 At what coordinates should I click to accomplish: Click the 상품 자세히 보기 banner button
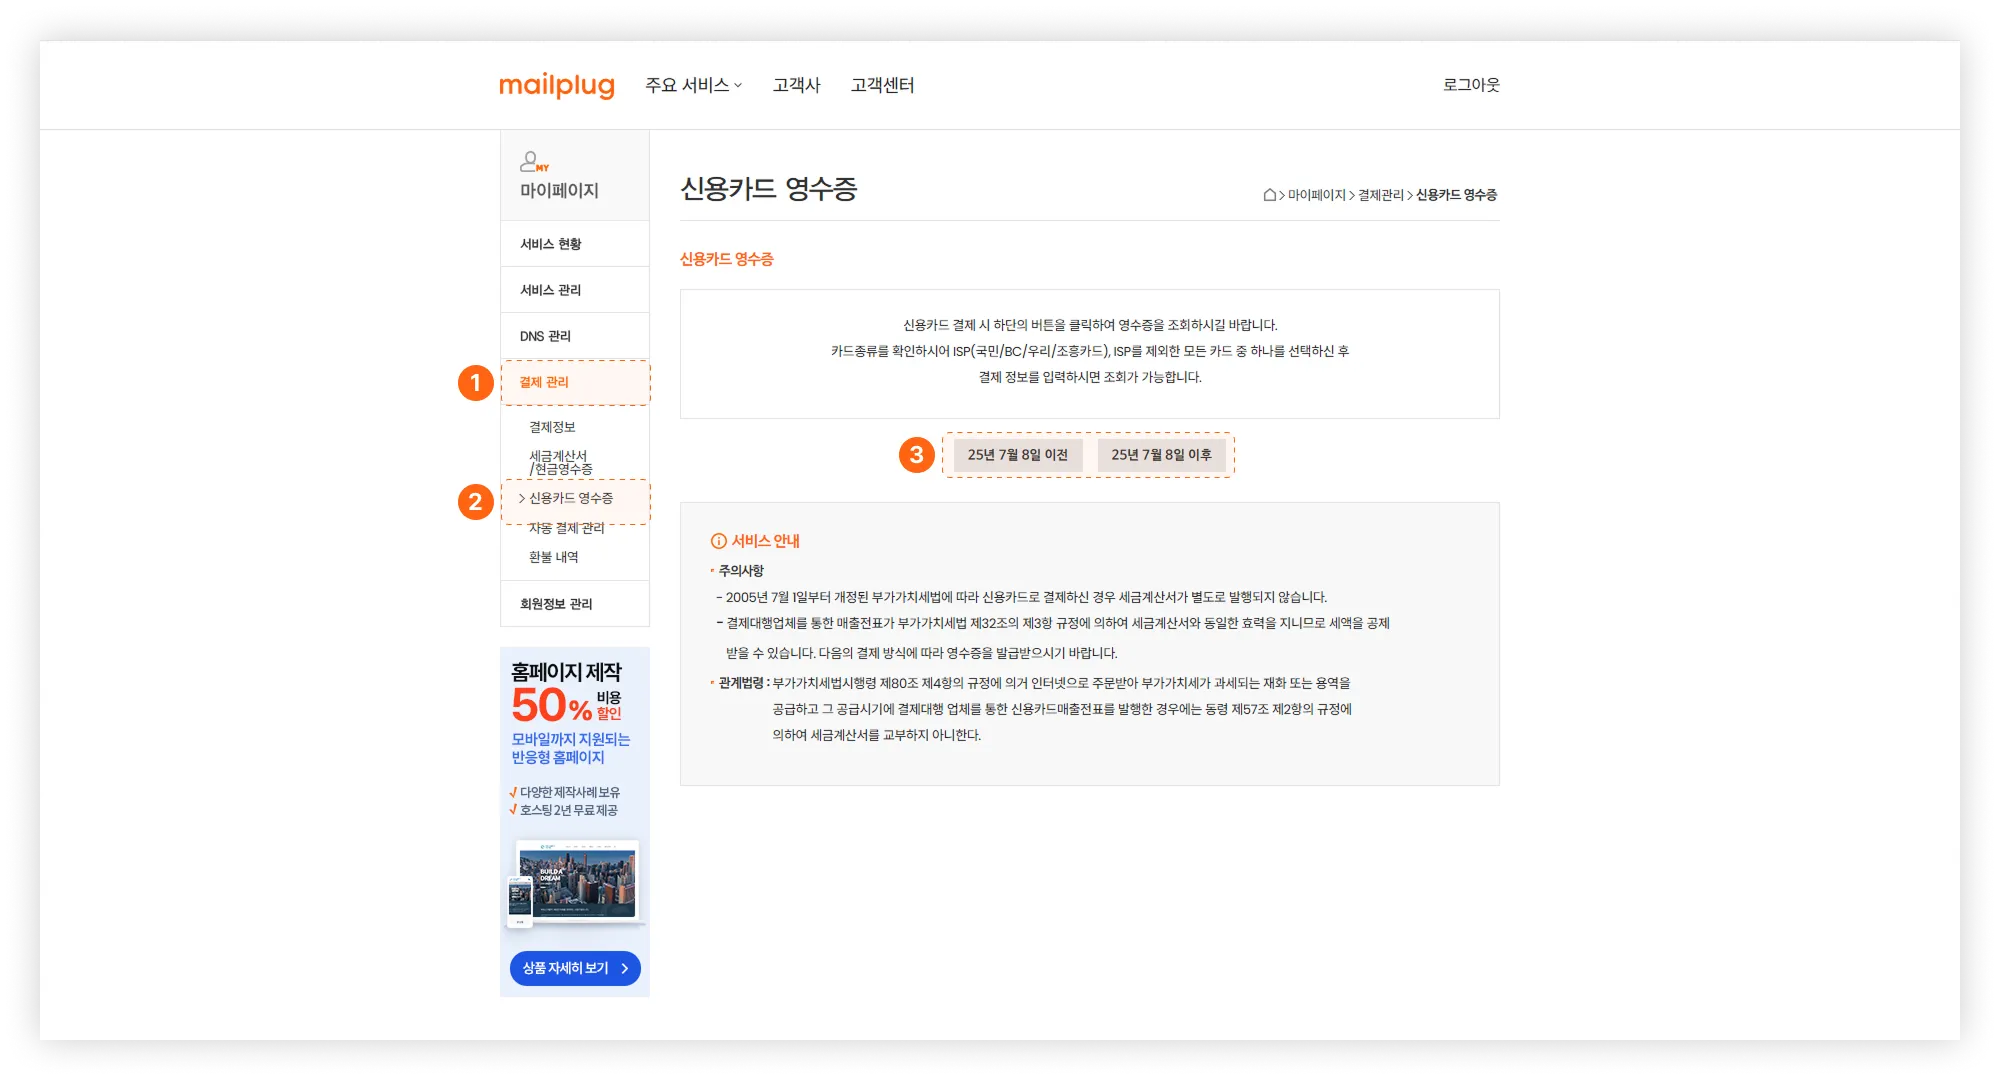pos(575,968)
